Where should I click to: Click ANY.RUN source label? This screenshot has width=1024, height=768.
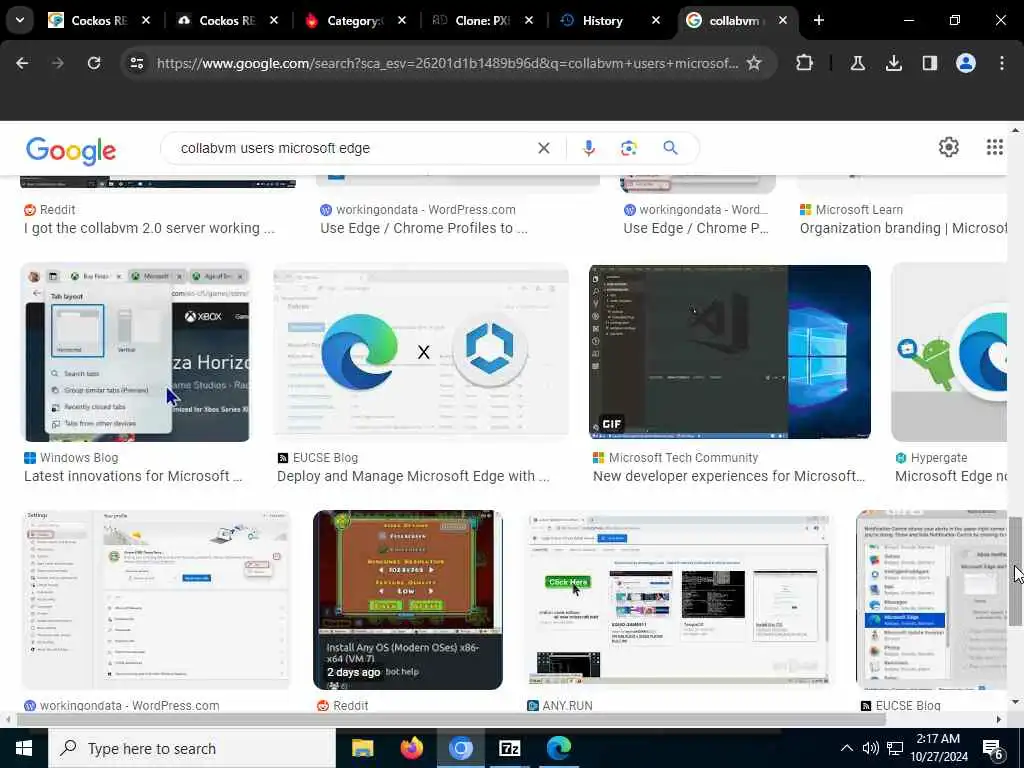(x=560, y=706)
